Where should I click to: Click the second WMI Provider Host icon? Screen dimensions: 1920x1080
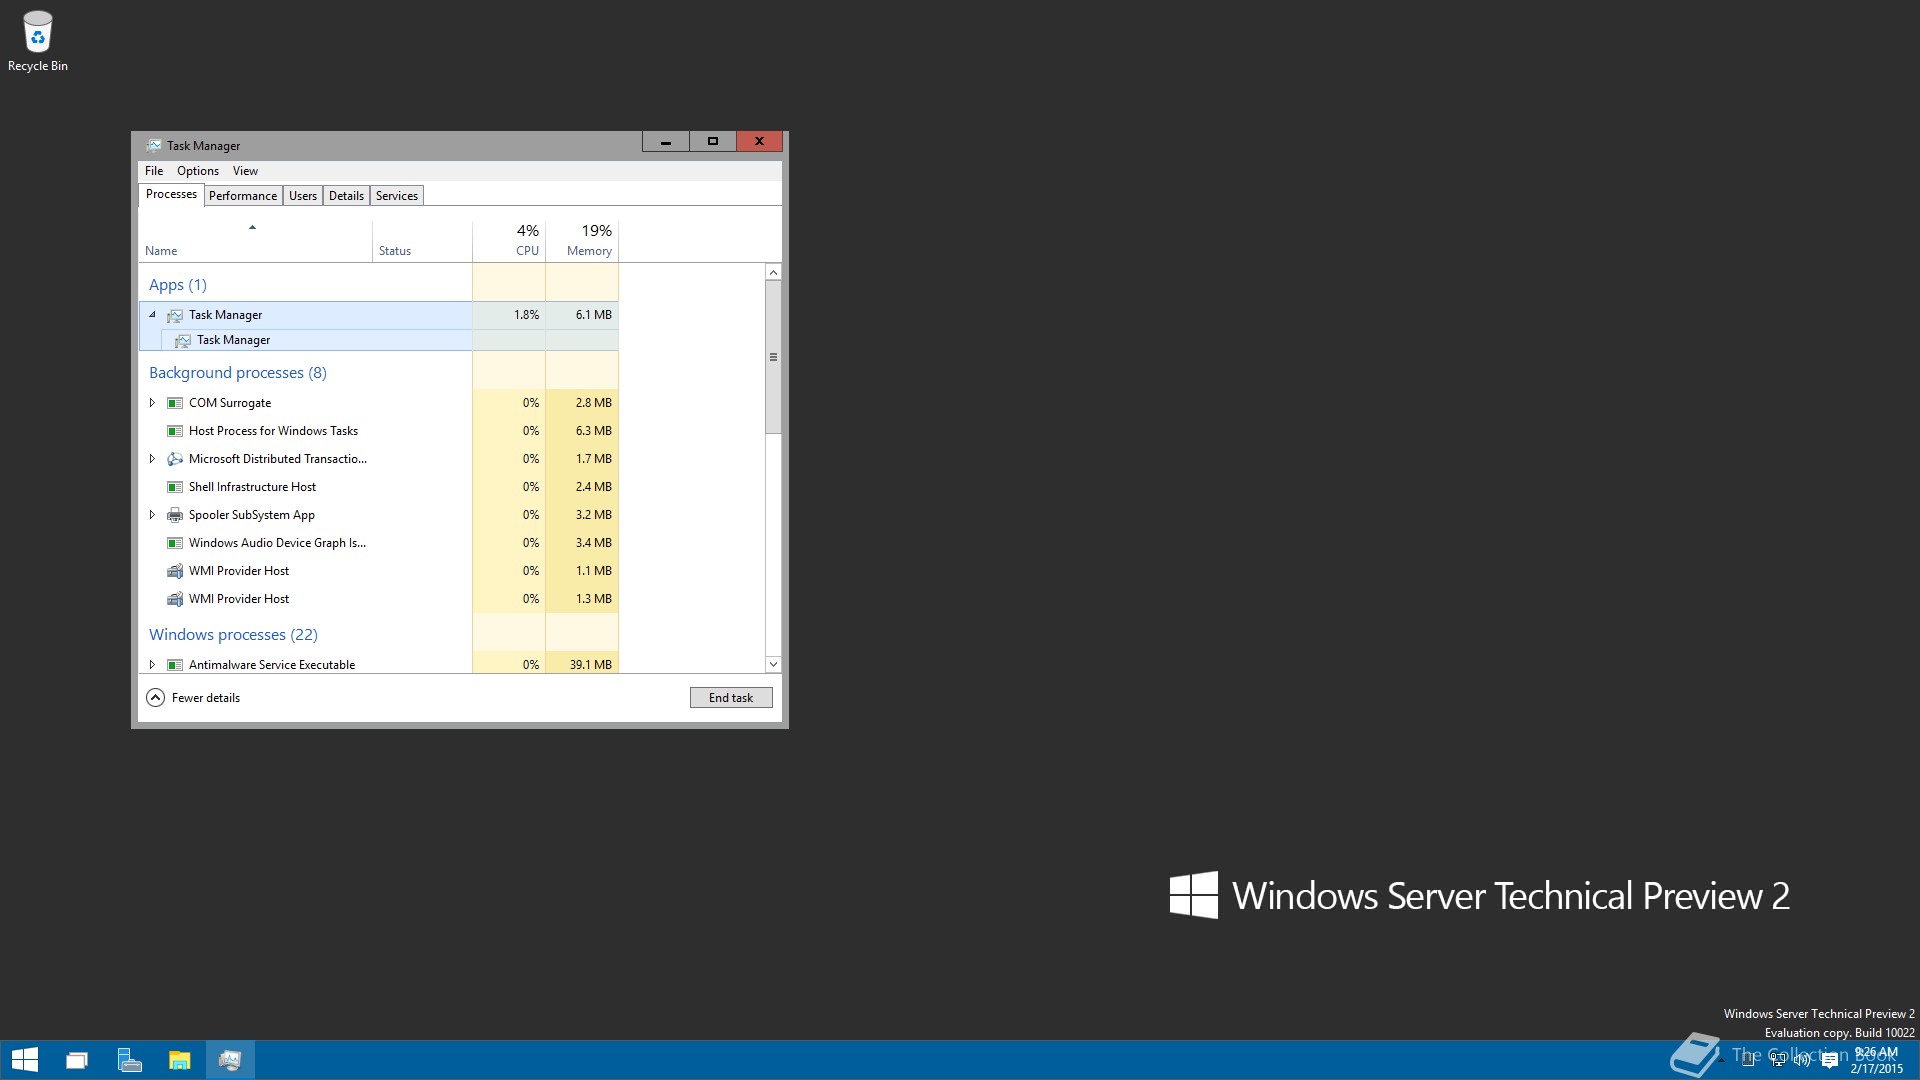(x=175, y=599)
